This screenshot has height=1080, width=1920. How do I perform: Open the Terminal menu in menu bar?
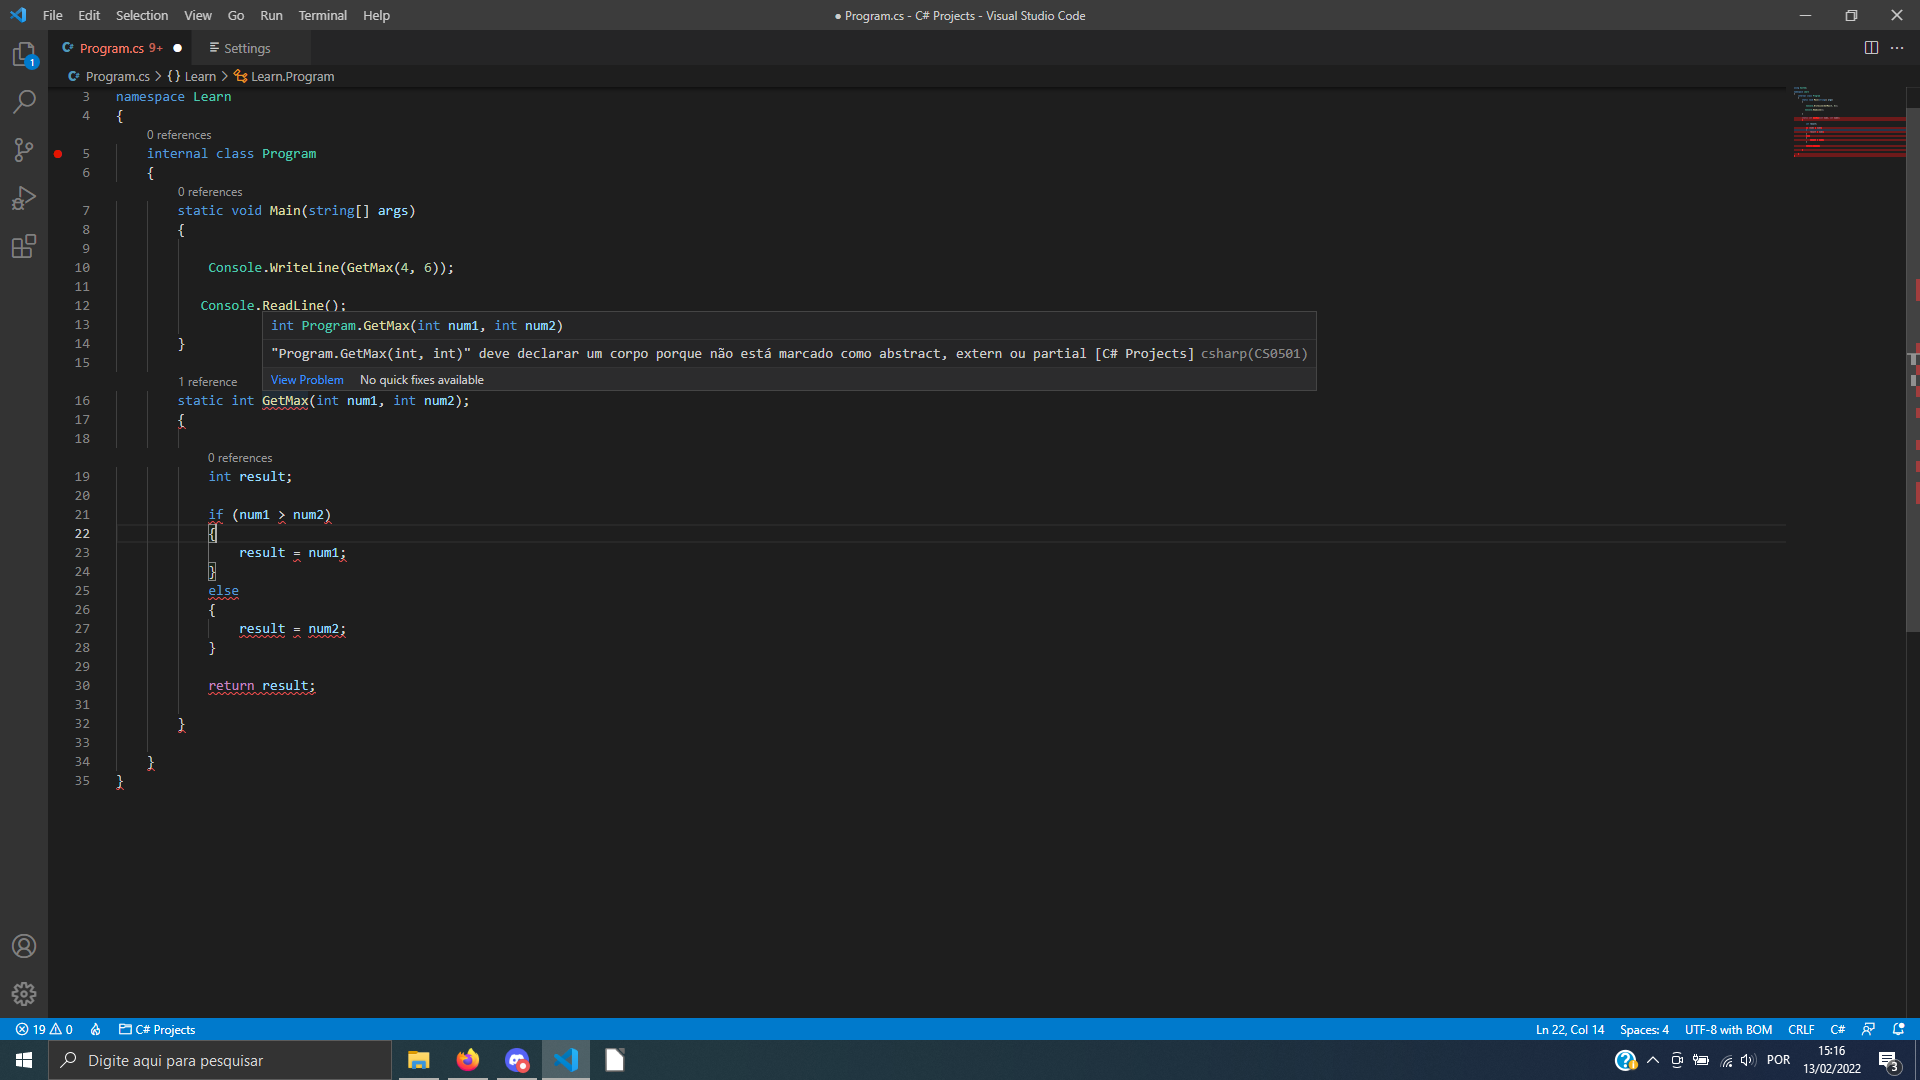[x=322, y=15]
